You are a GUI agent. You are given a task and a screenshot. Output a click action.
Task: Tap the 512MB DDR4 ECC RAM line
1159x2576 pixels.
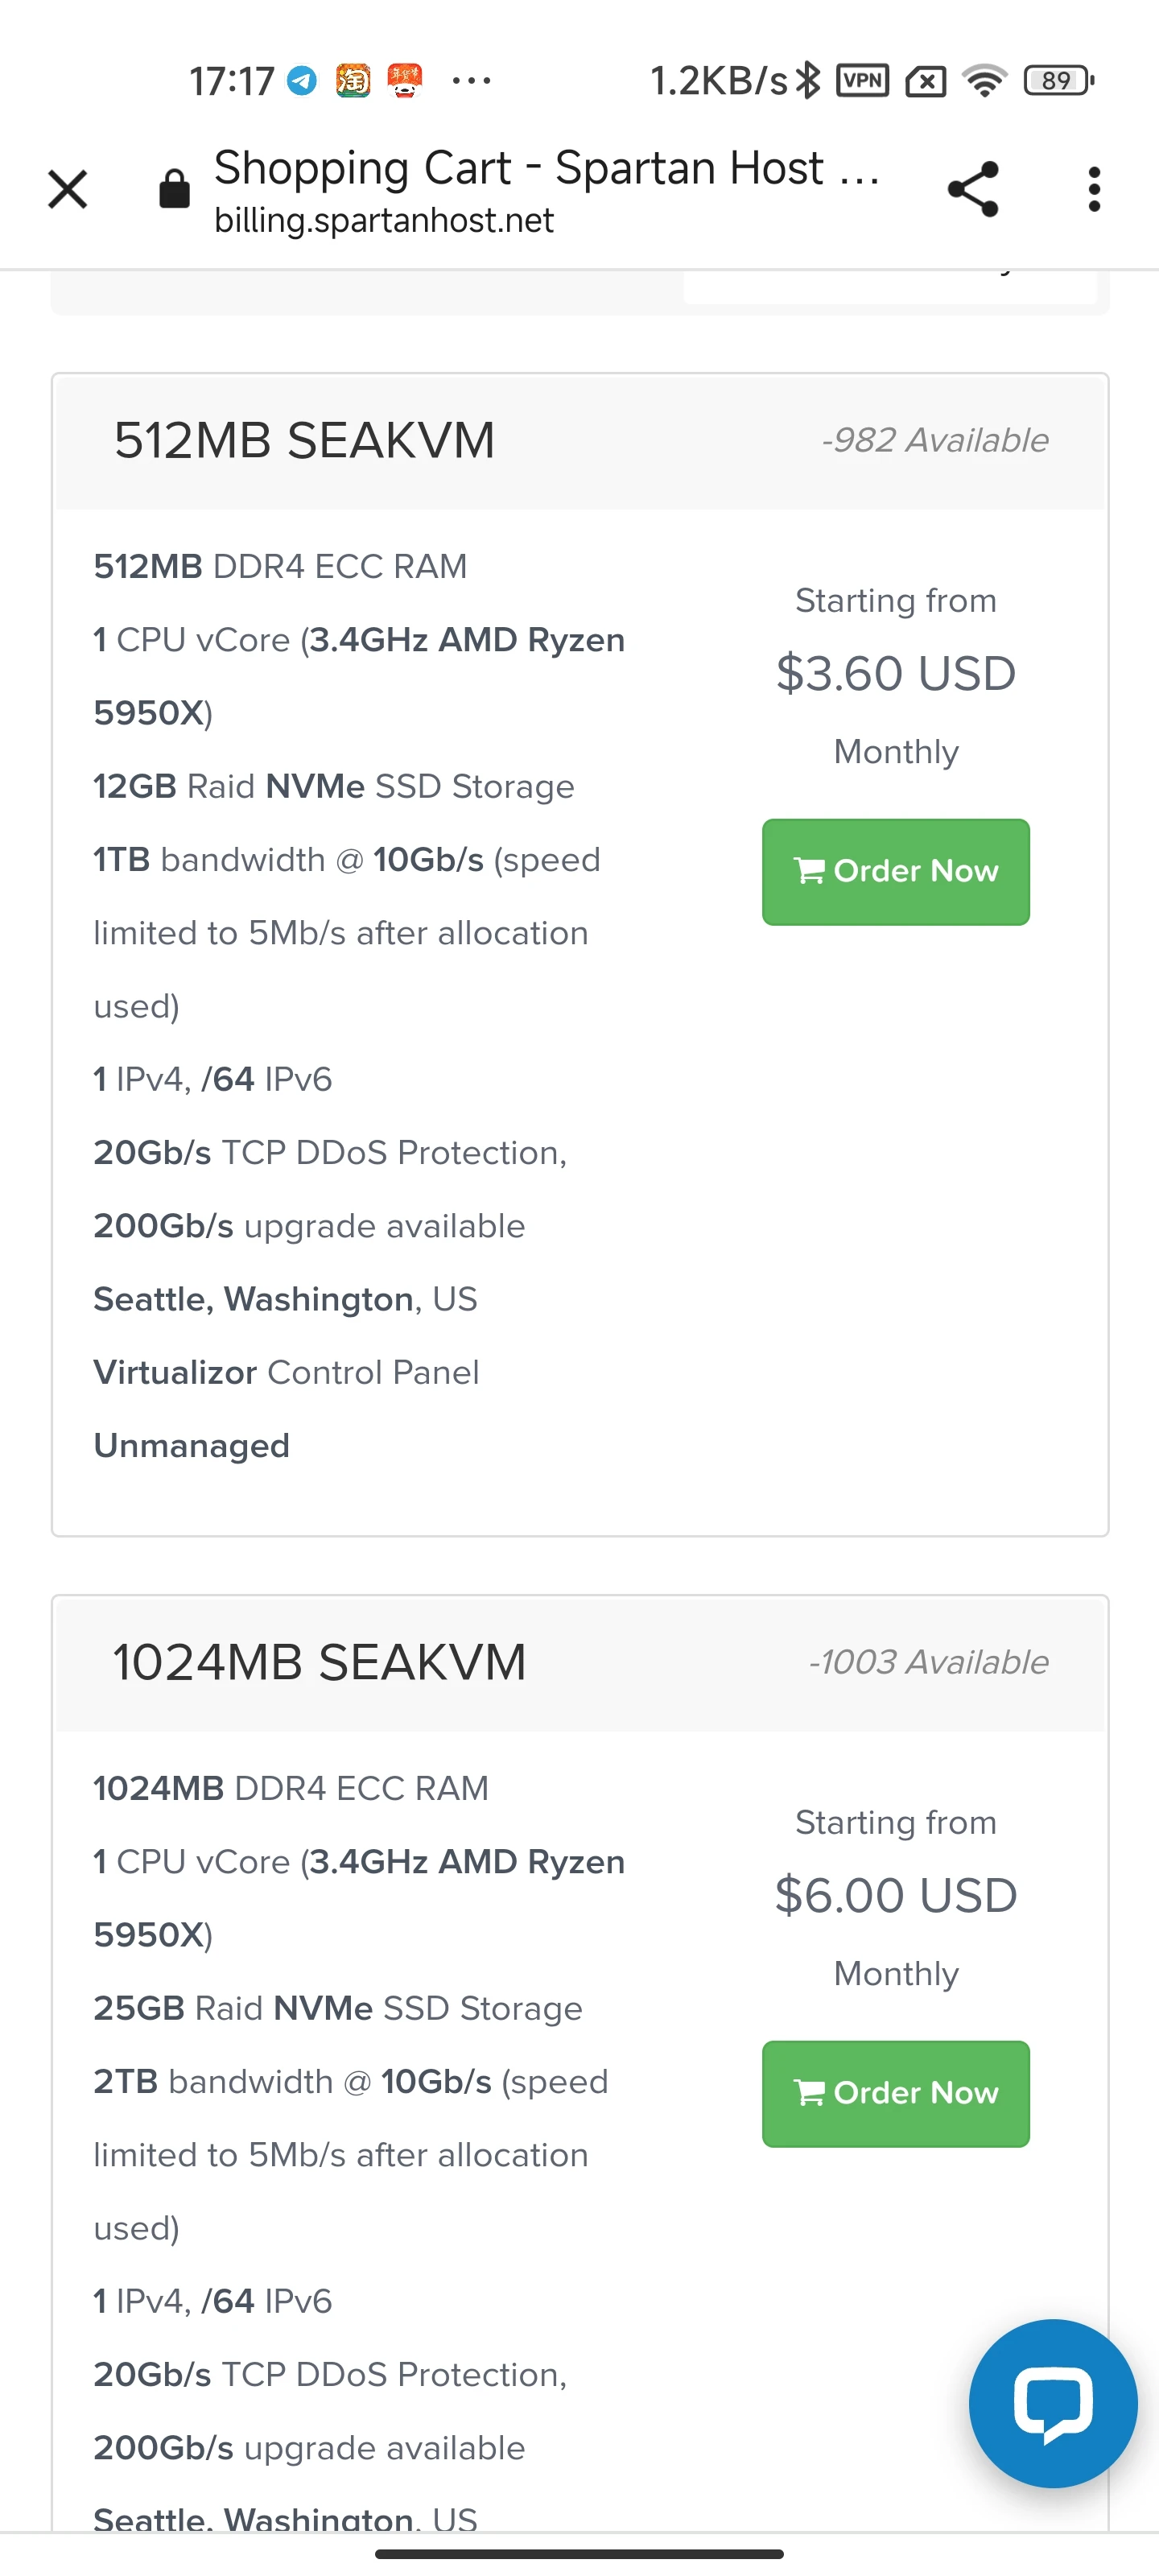tap(280, 566)
